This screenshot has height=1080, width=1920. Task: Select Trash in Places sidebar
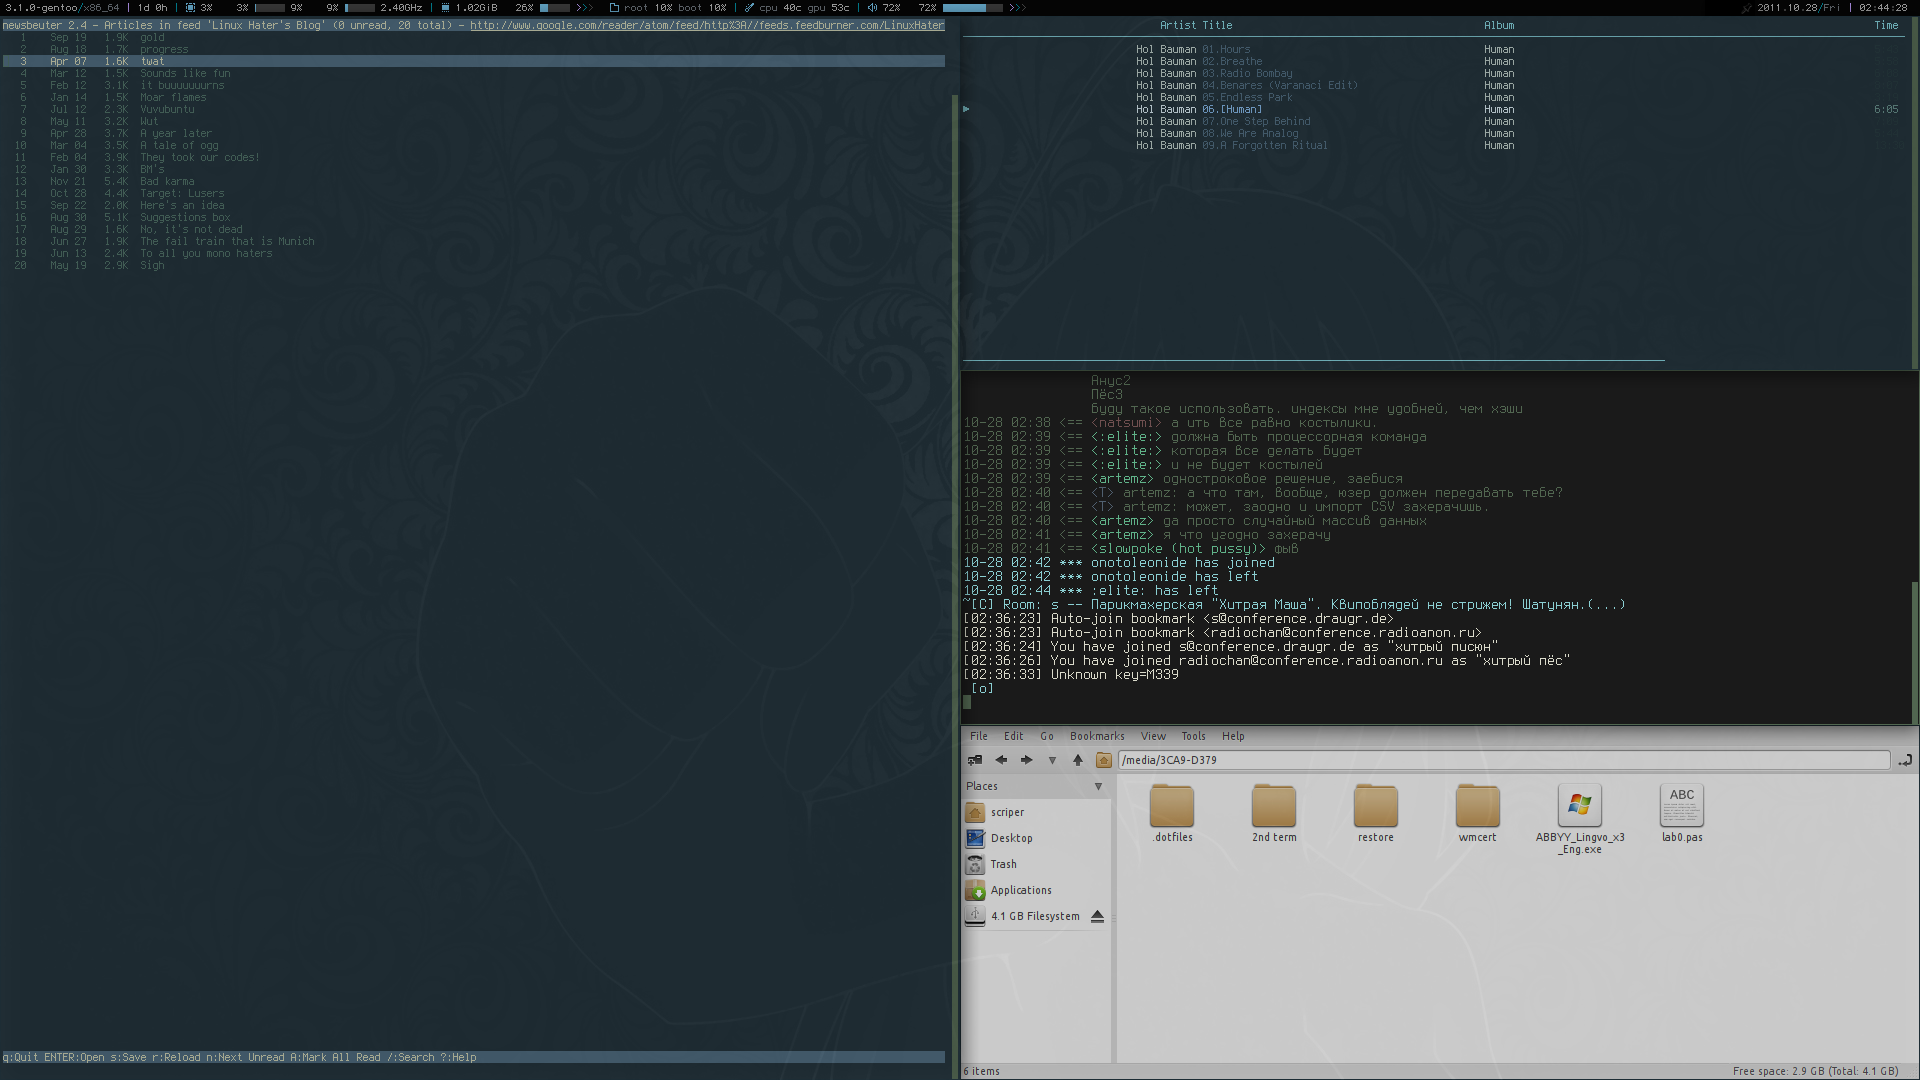[1003, 864]
